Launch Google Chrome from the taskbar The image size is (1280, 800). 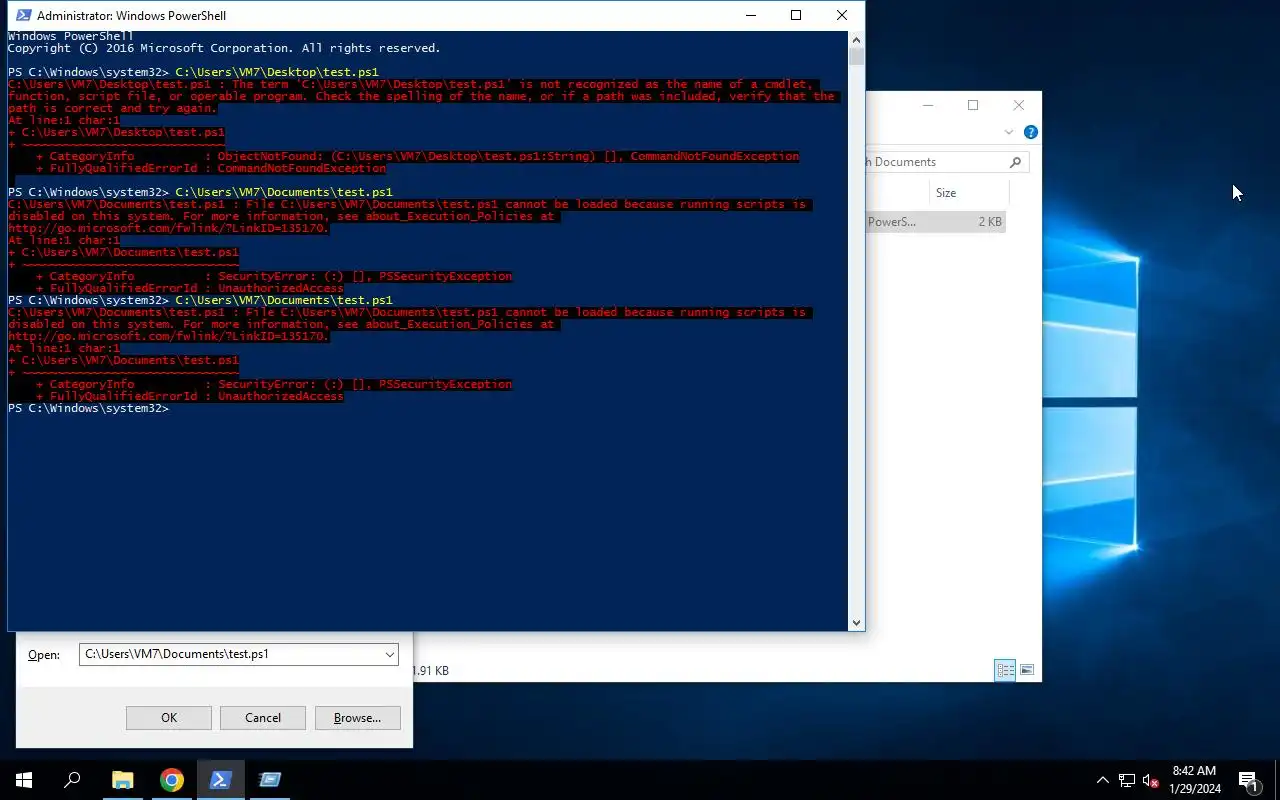172,780
